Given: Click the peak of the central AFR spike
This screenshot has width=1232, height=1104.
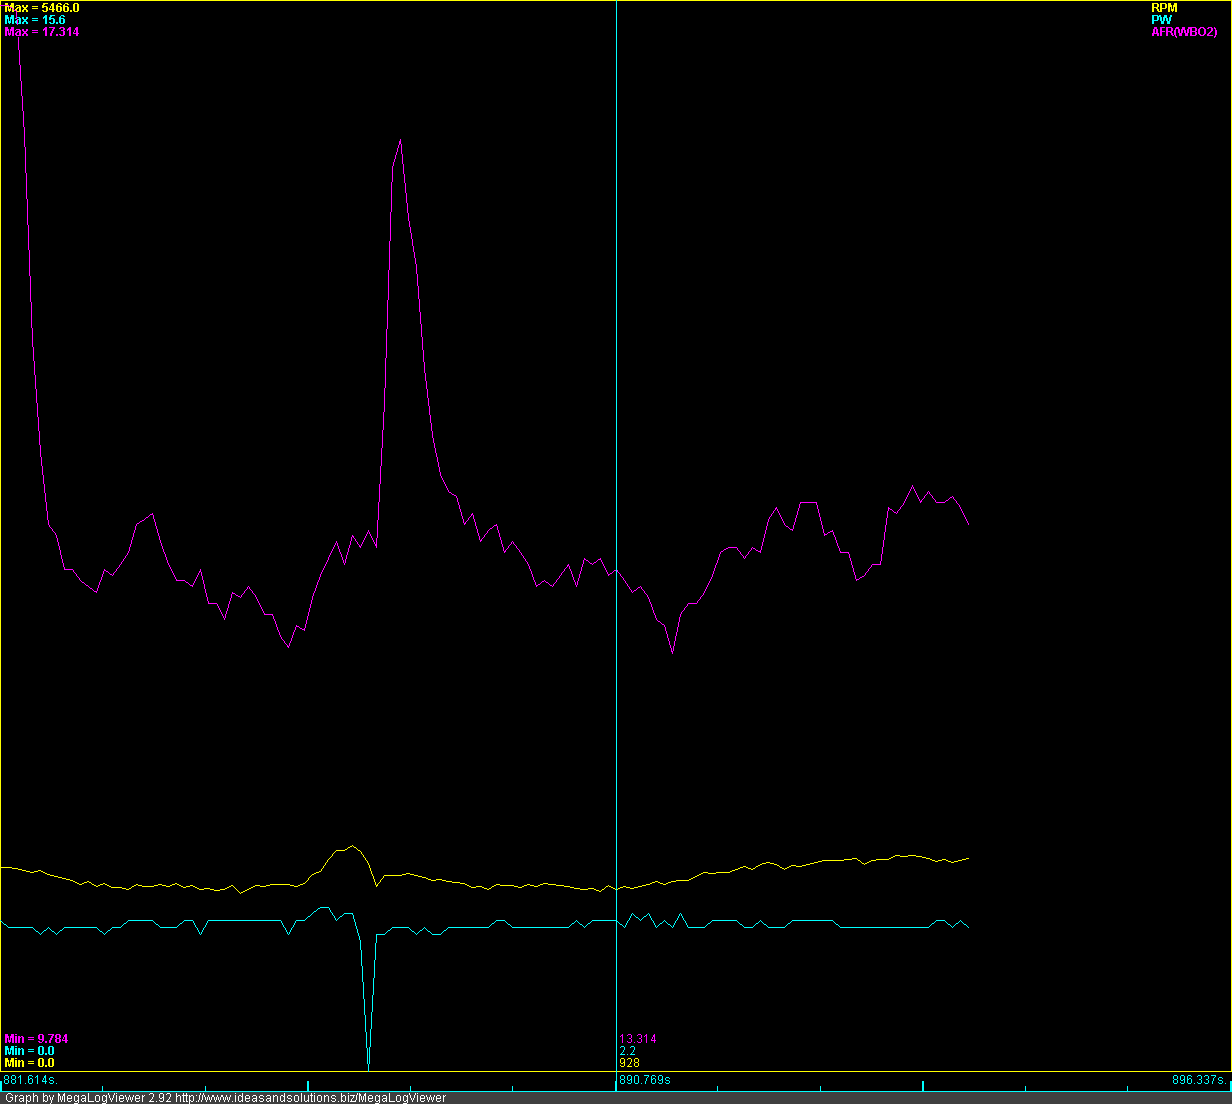Looking at the screenshot, I should tap(400, 140).
